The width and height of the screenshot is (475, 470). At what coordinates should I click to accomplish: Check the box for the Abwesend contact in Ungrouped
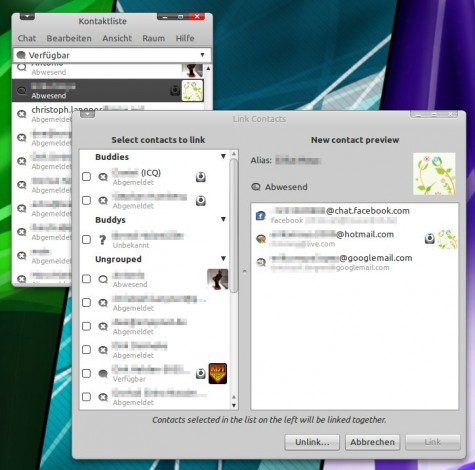(x=86, y=279)
